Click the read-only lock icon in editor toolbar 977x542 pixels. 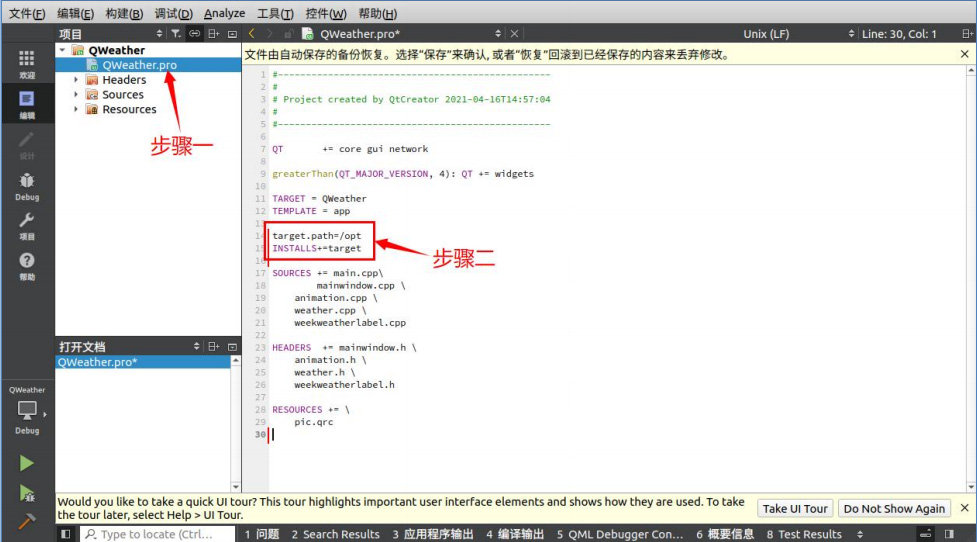288,34
